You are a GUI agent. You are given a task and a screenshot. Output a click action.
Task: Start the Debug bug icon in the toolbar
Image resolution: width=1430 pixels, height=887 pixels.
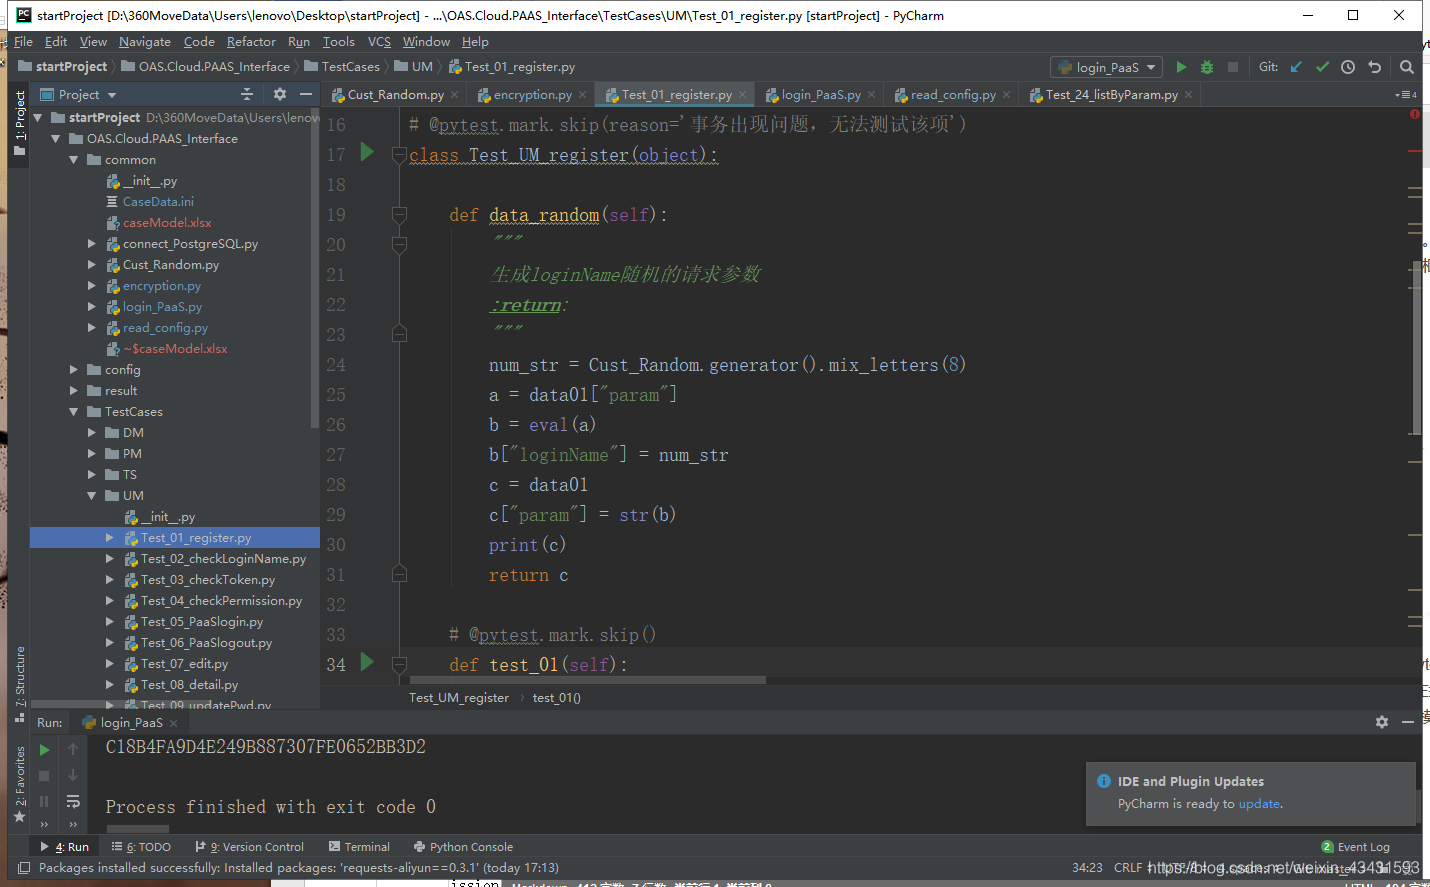point(1207,67)
